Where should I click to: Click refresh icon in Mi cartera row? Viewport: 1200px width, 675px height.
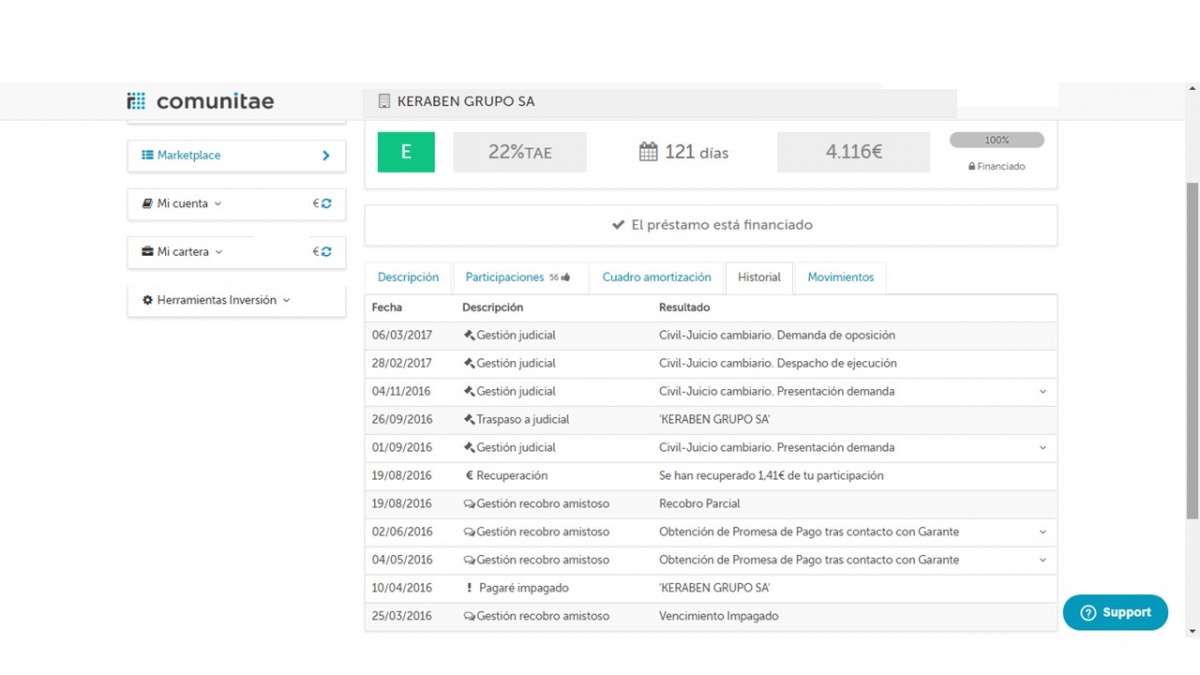(x=326, y=252)
